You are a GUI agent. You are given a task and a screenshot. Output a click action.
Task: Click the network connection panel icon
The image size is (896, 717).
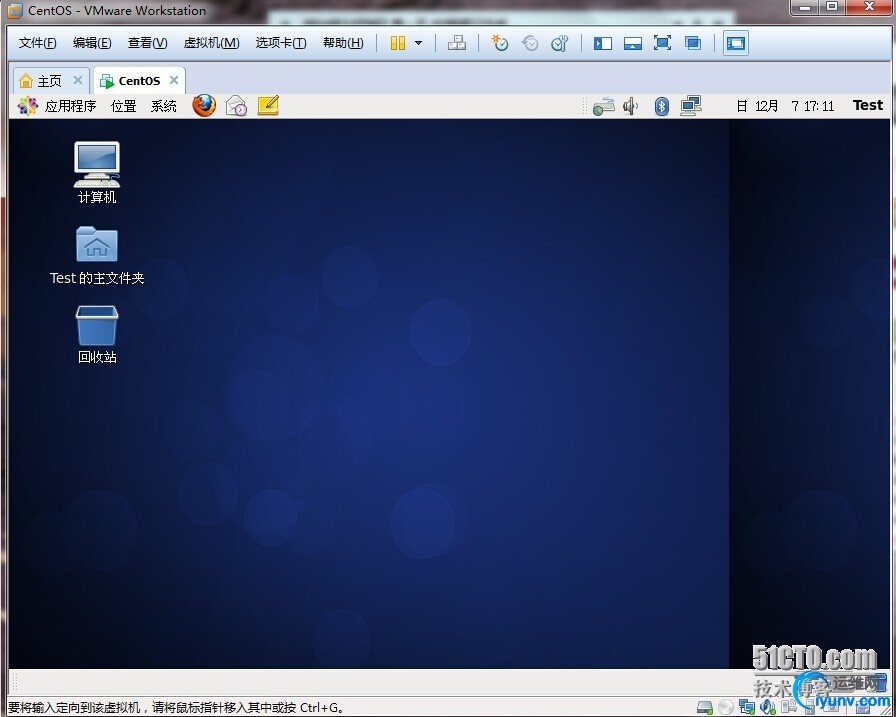coord(603,106)
